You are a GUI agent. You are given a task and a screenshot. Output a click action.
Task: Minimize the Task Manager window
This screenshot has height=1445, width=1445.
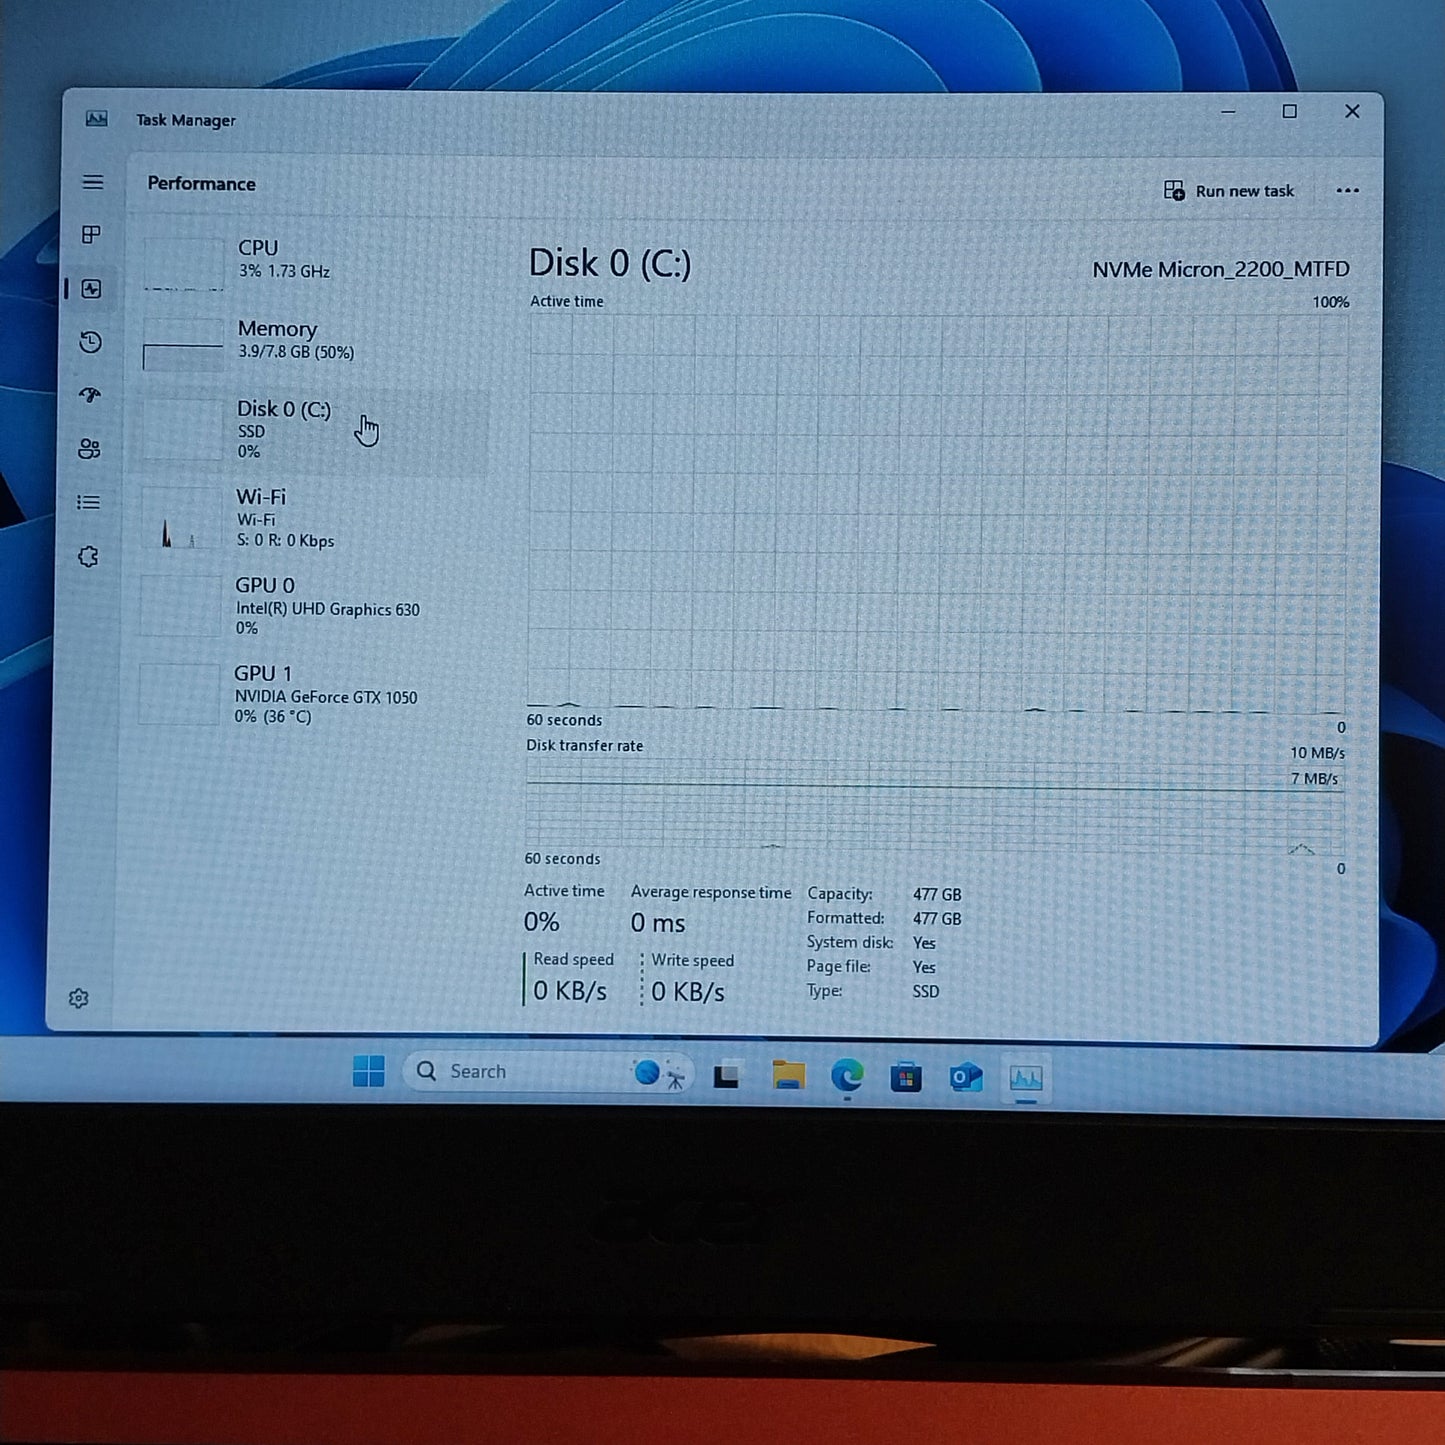click(1228, 112)
